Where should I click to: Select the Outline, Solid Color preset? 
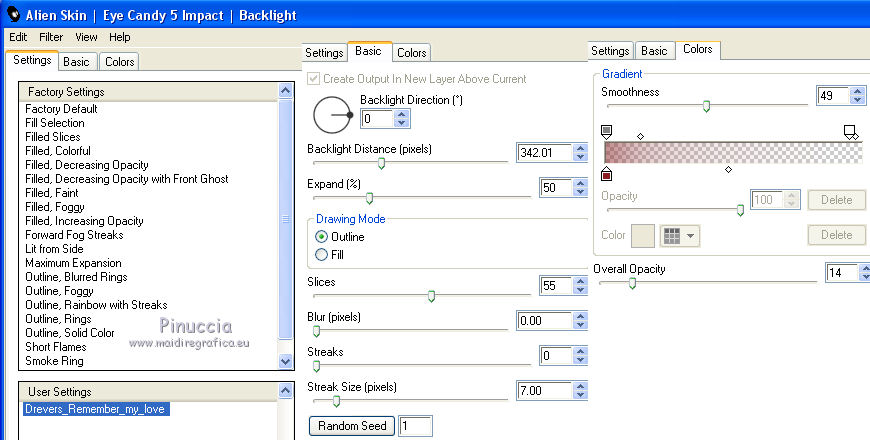(x=70, y=333)
